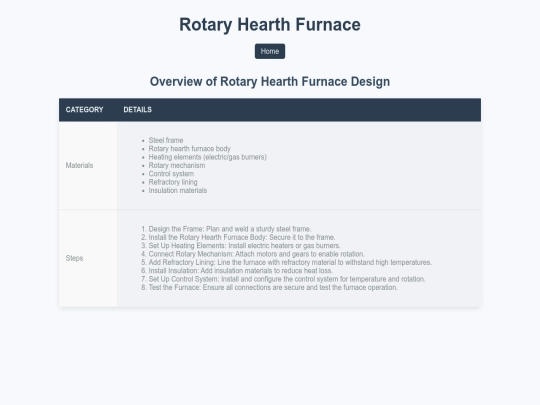
Task: Click the Rotary mechanism list item
Action: click(x=177, y=165)
